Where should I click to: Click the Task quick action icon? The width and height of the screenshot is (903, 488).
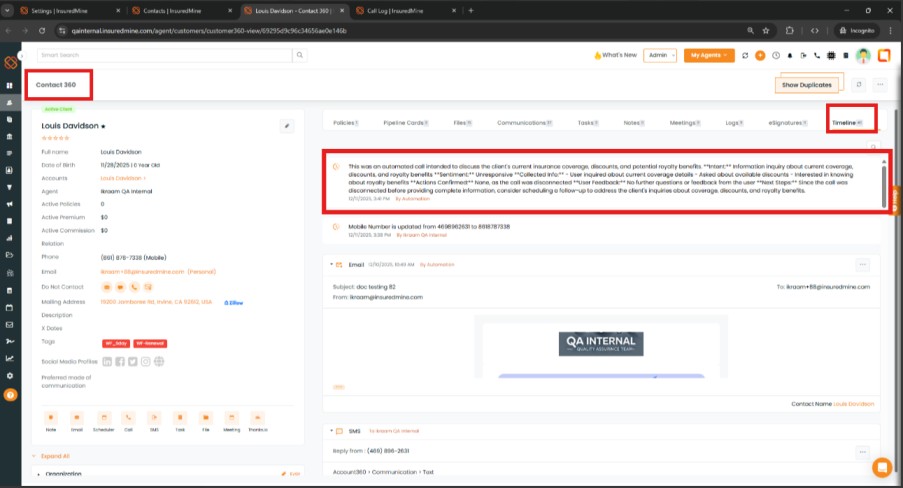point(180,416)
